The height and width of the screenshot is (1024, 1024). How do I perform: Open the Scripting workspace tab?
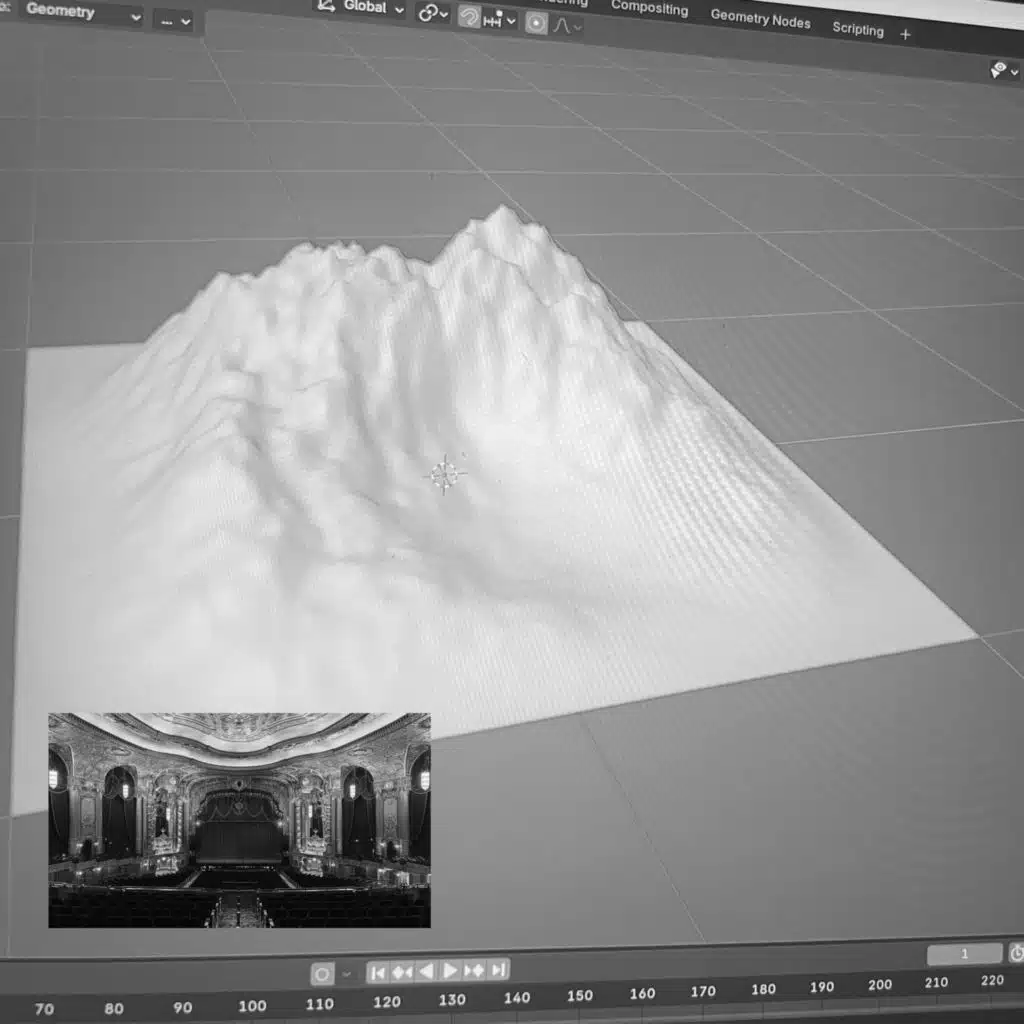pyautogui.click(x=857, y=29)
